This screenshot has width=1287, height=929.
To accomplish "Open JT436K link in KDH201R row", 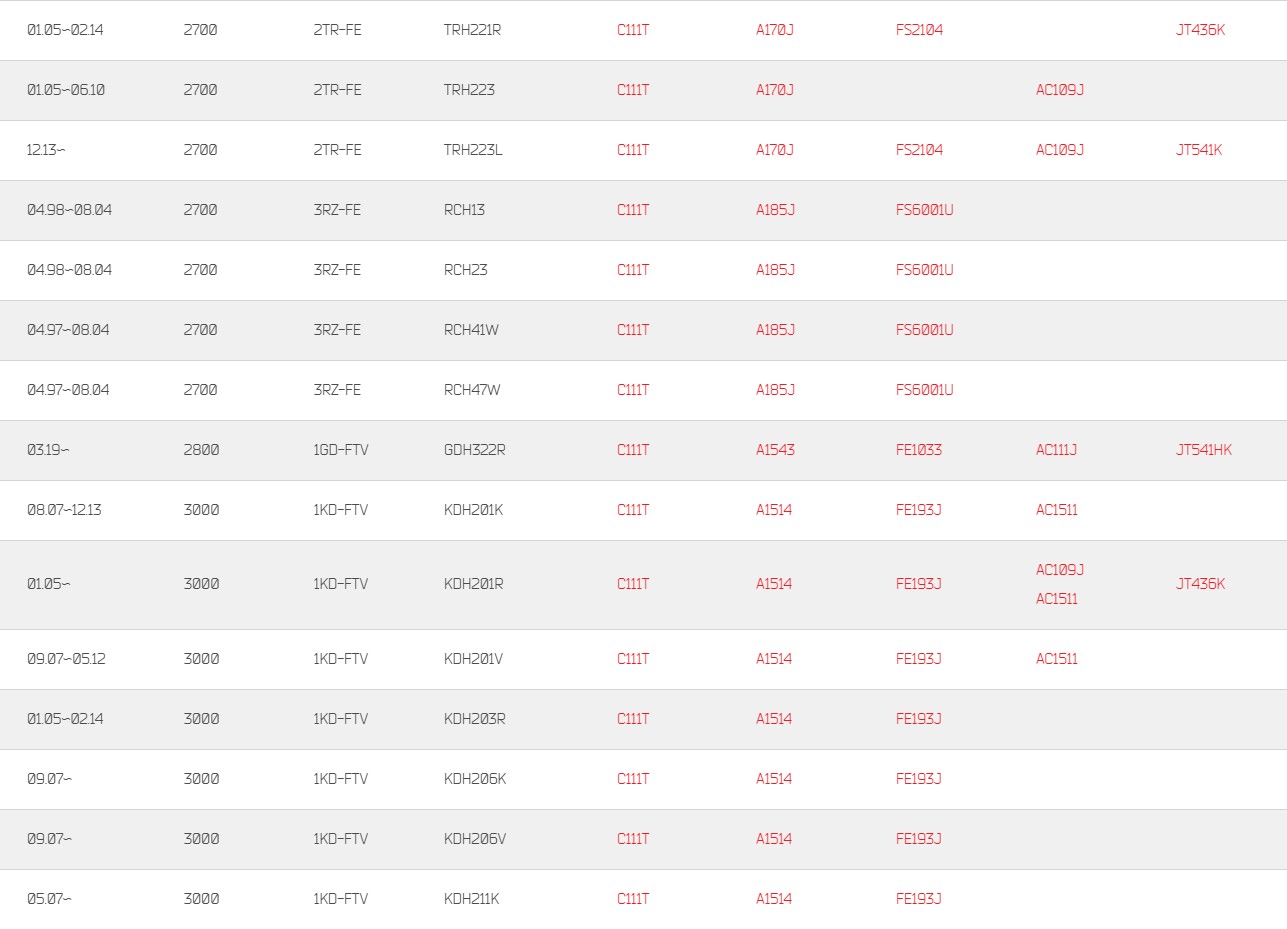I will (x=1200, y=584).
